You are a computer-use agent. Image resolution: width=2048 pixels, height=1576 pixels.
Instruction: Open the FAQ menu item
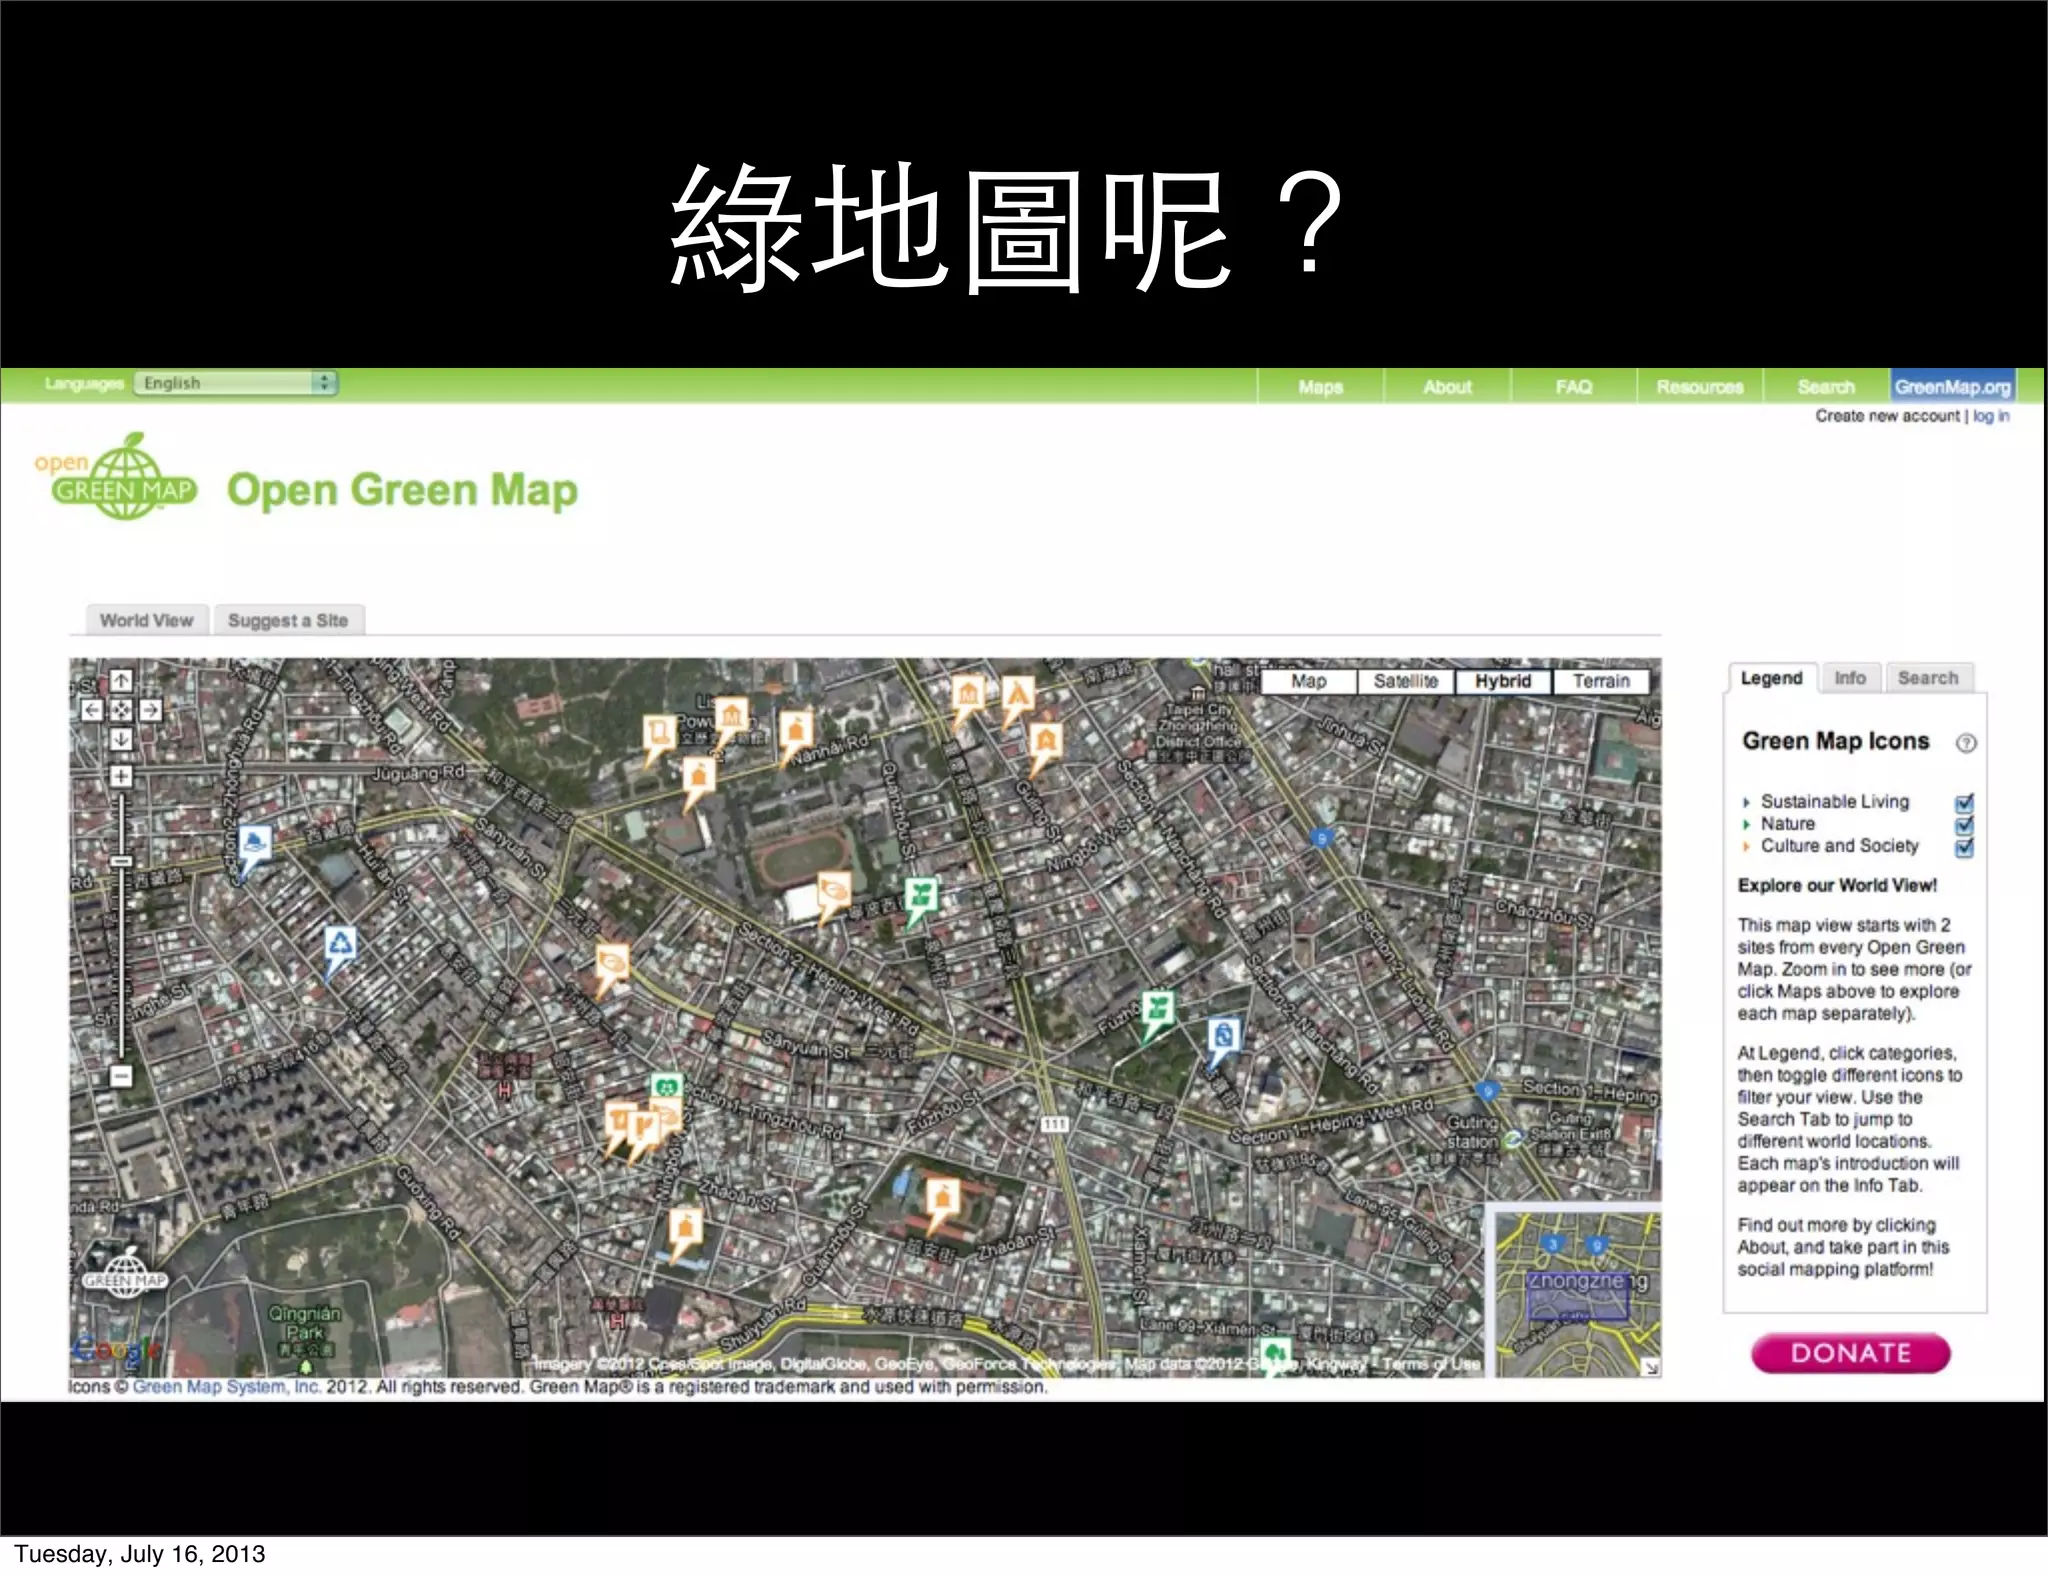pyautogui.click(x=1573, y=387)
